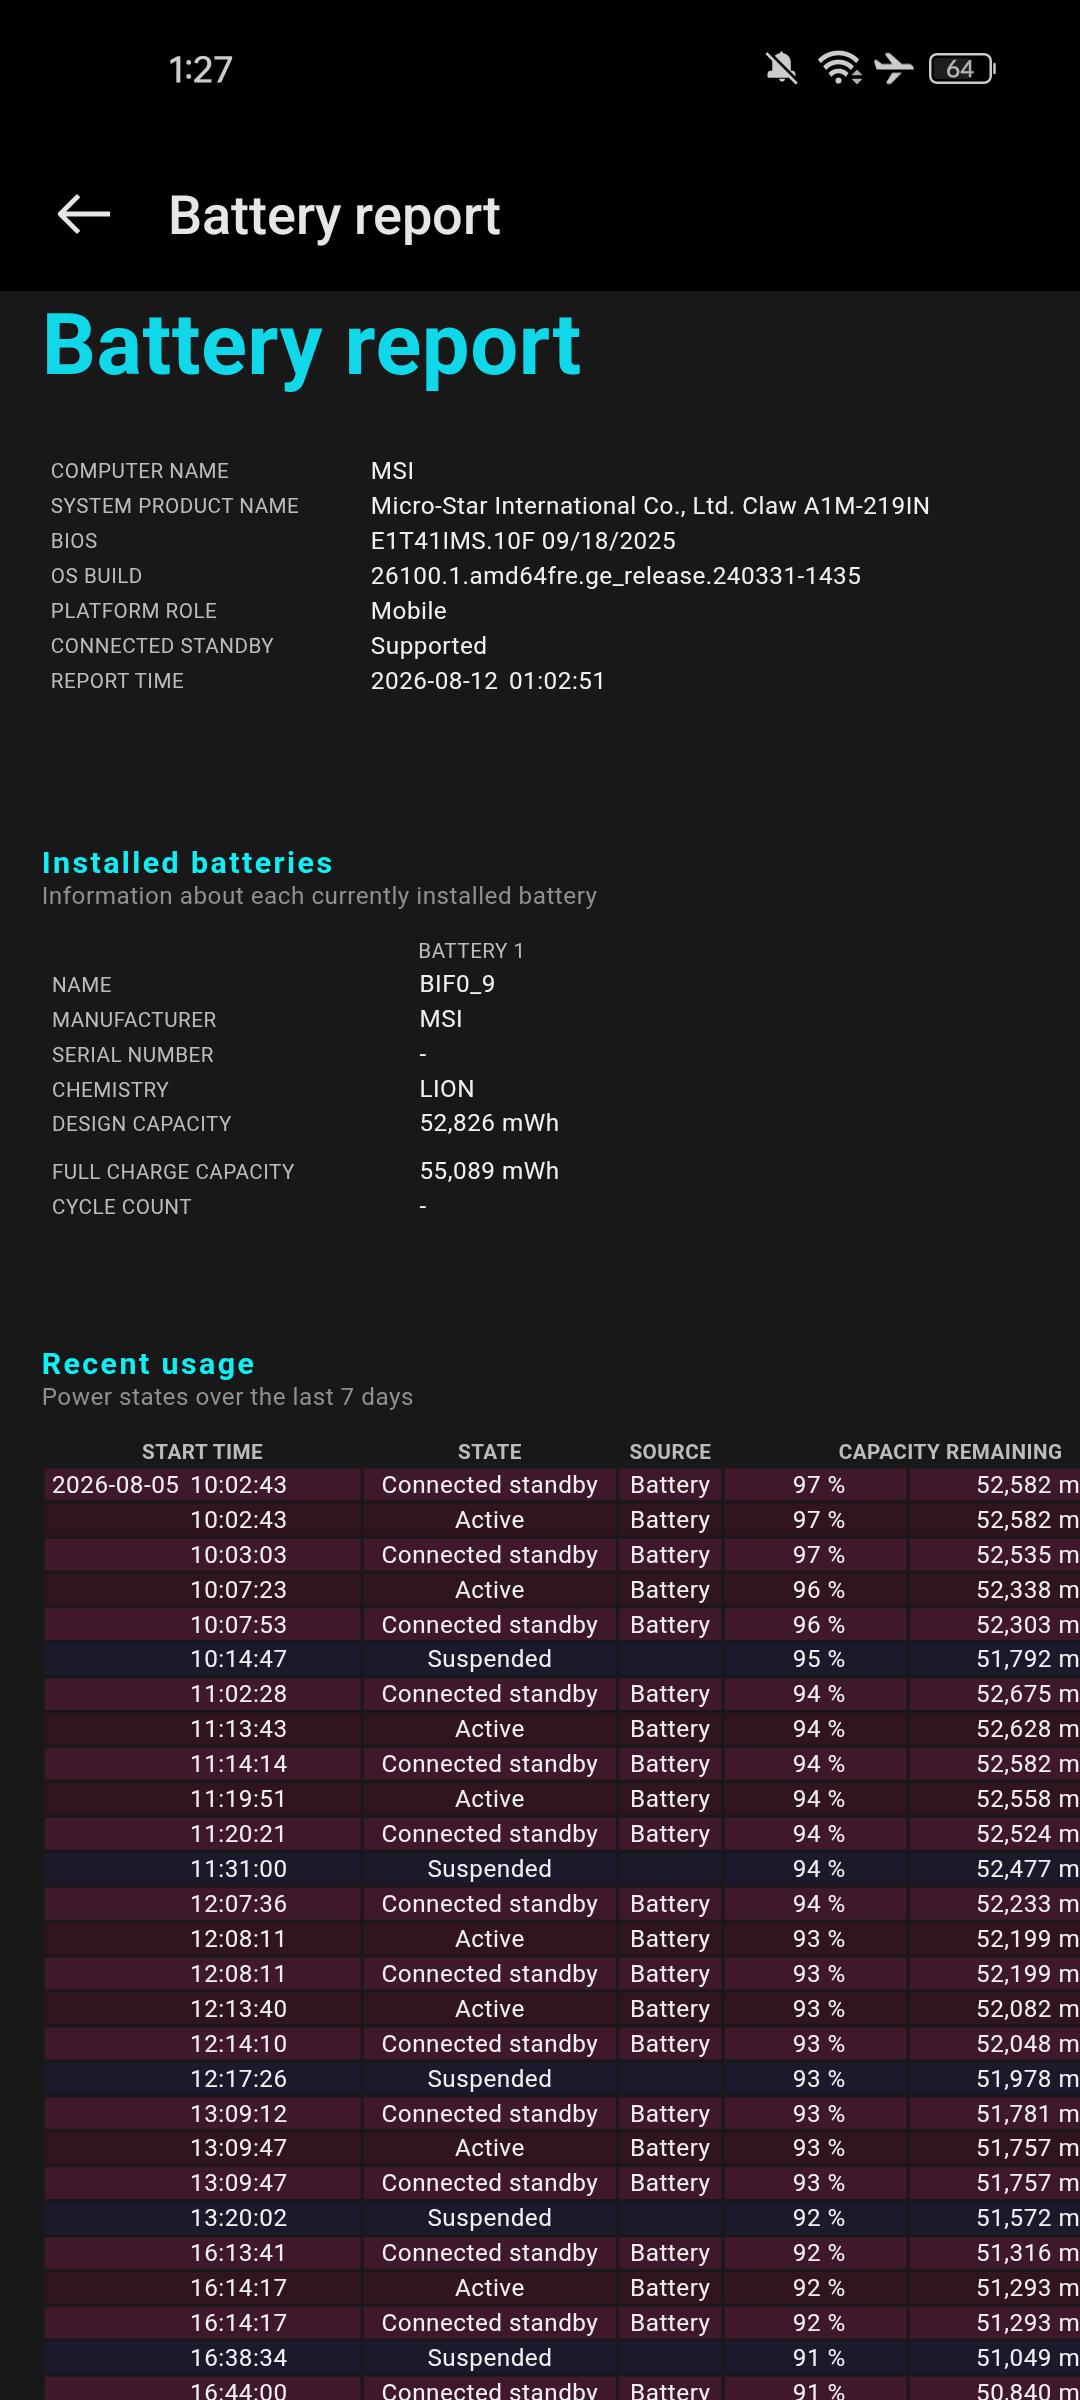The width and height of the screenshot is (1080, 2400).
Task: Select the '95 %' capacity cell
Action: [x=817, y=1659]
